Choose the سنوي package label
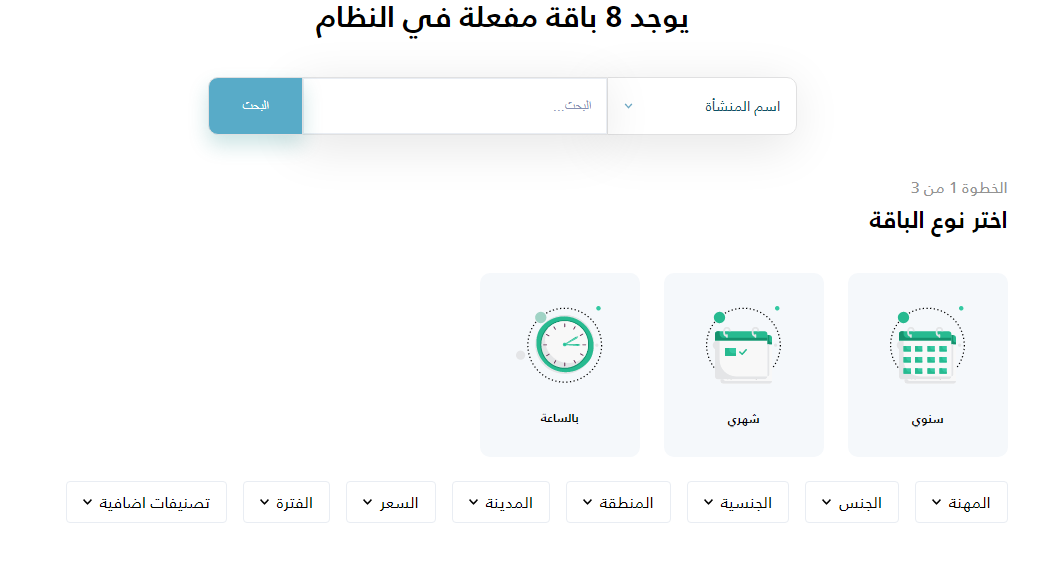The image size is (1045, 567). (x=927, y=420)
